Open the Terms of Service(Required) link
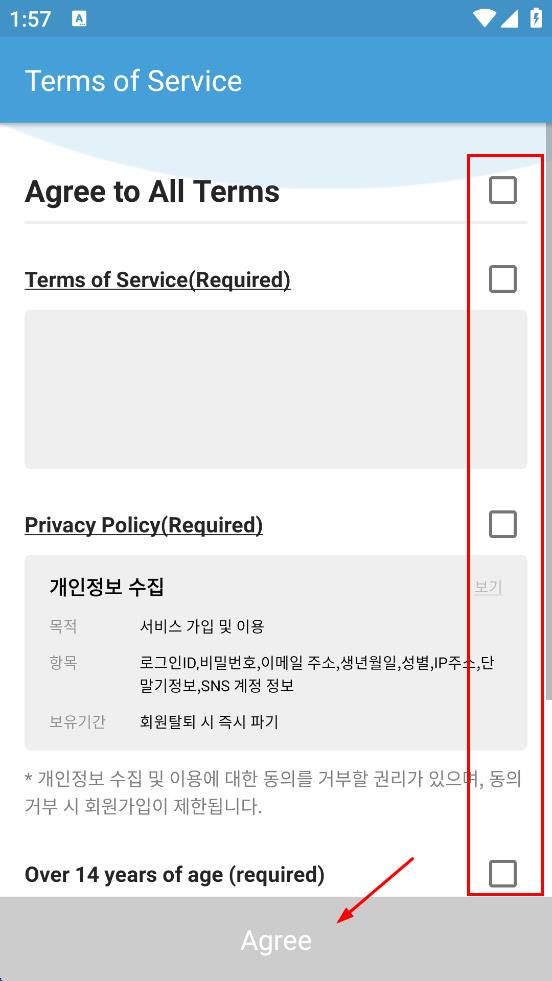552x981 pixels. click(x=157, y=280)
